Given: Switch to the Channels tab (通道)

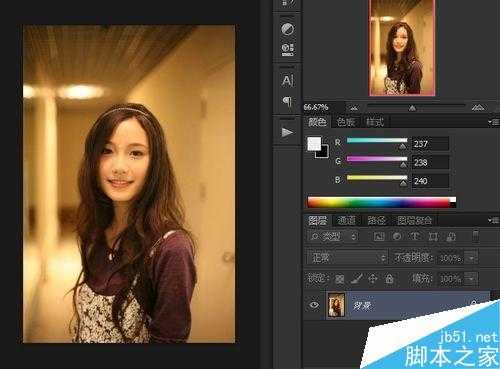Looking at the screenshot, I should tap(347, 220).
